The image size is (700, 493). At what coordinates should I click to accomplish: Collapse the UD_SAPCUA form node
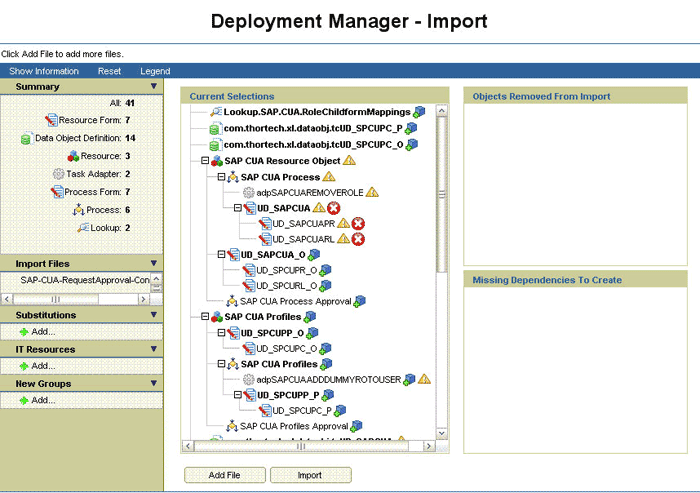click(x=238, y=208)
